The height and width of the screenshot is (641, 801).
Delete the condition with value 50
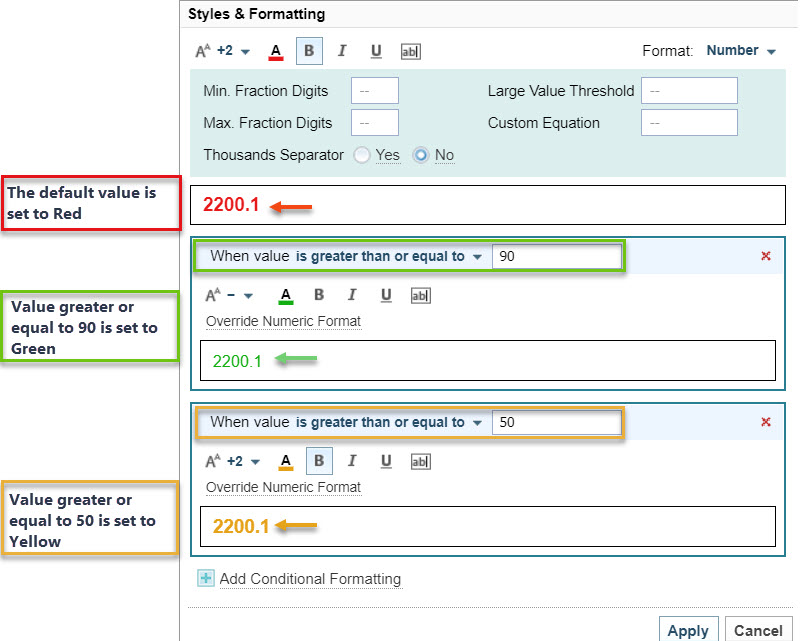pos(766,422)
